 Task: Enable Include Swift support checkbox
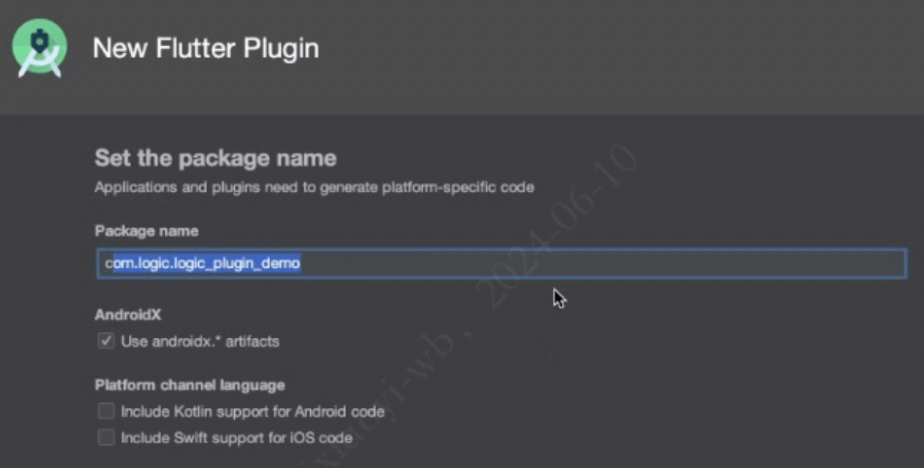tap(105, 437)
